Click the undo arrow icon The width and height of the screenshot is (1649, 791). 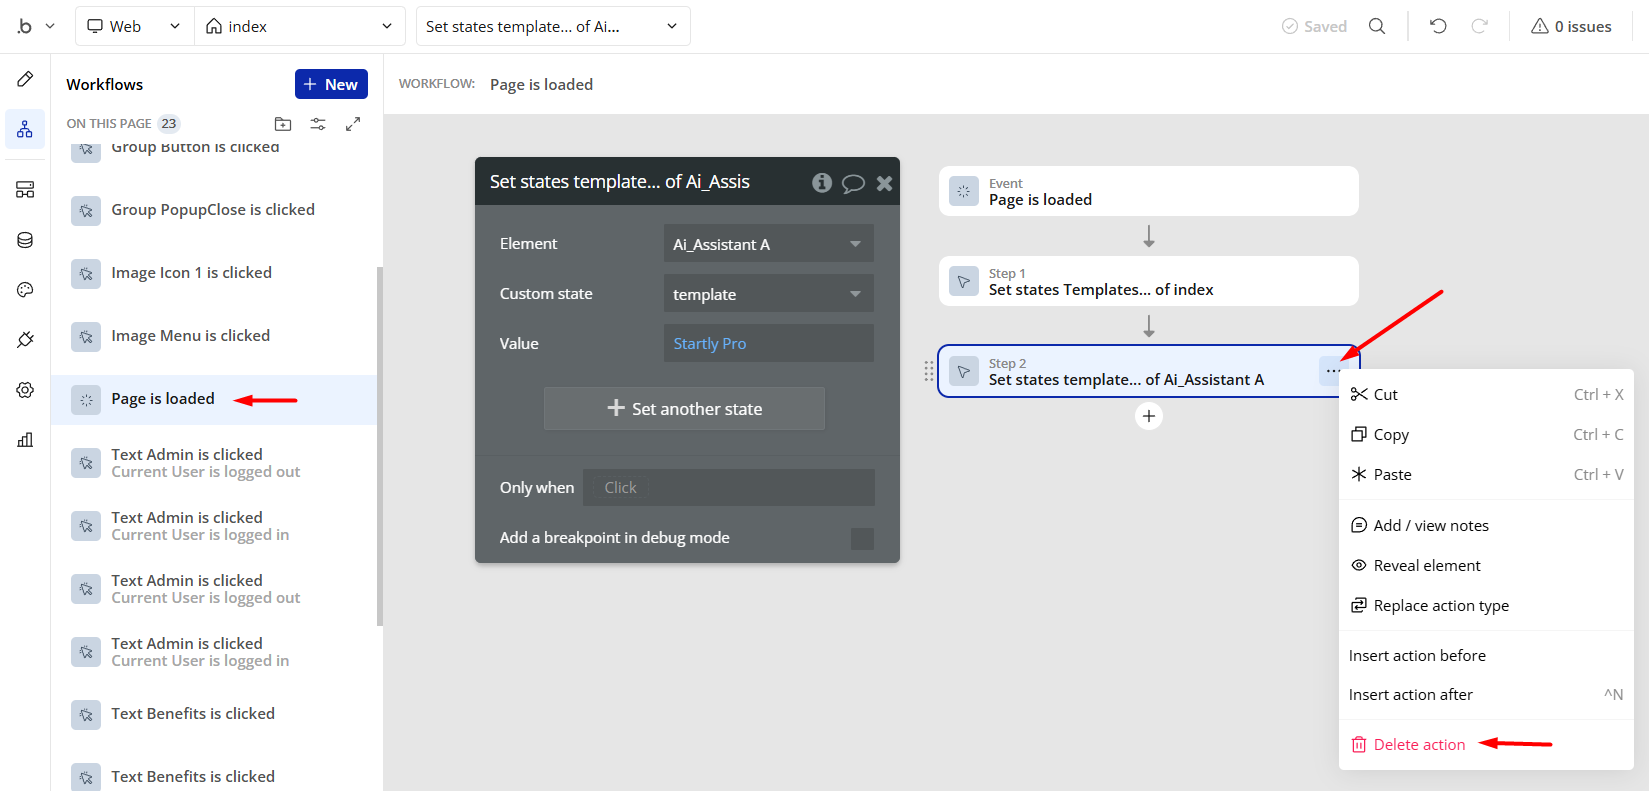pos(1438,26)
